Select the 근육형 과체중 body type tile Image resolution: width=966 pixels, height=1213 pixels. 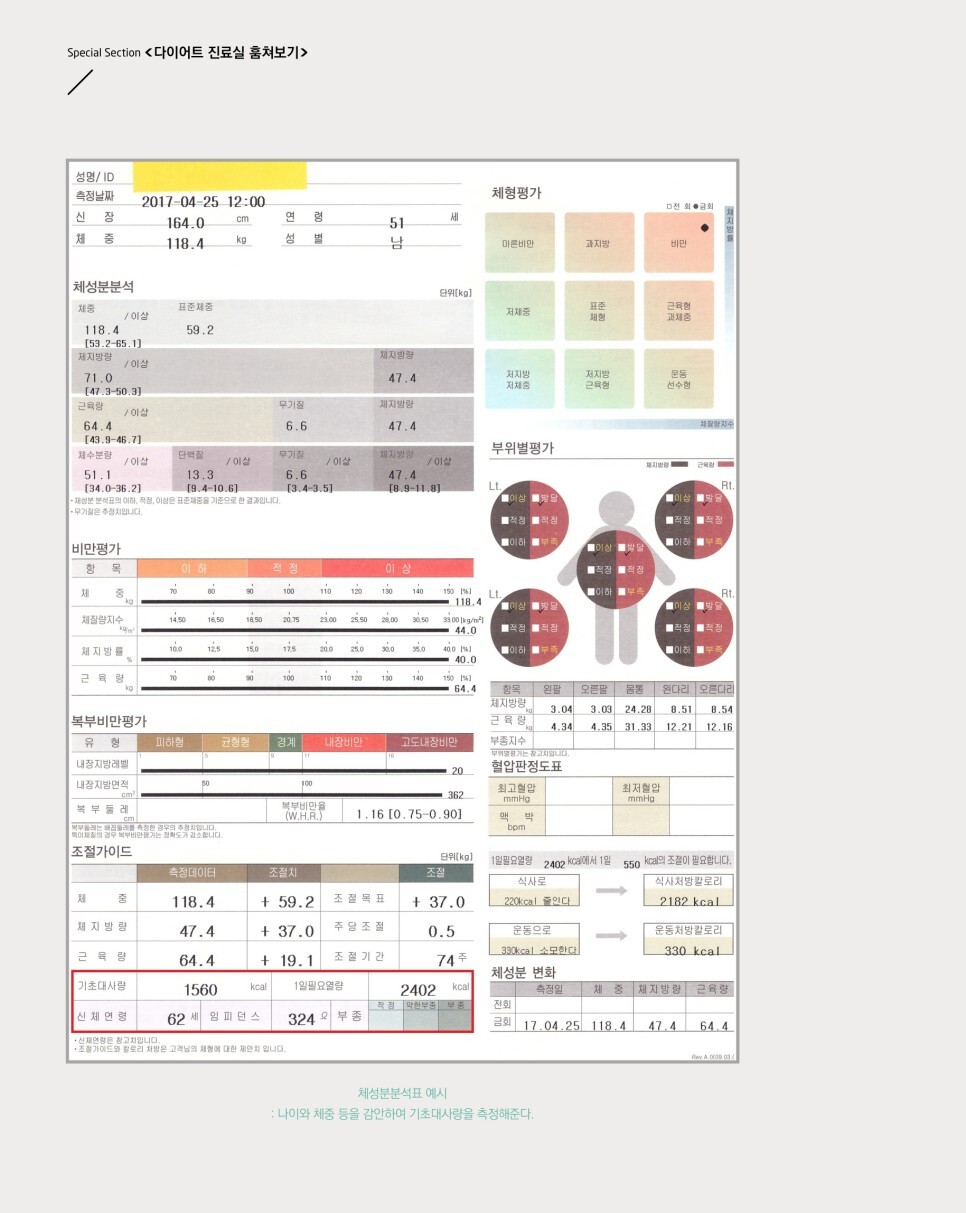coord(679,311)
